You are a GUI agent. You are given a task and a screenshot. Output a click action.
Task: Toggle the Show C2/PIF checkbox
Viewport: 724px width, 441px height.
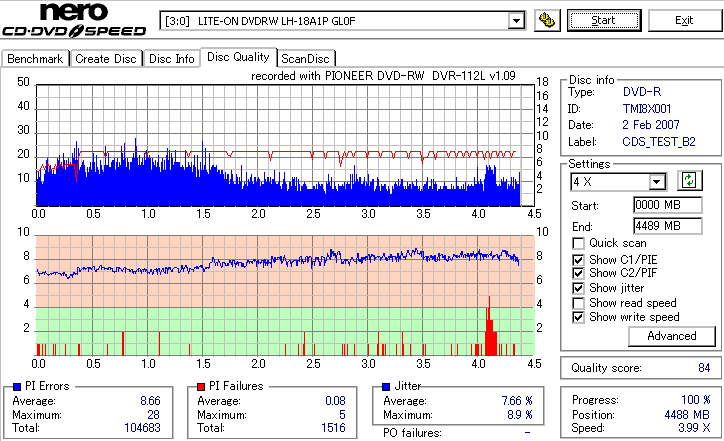tap(578, 273)
